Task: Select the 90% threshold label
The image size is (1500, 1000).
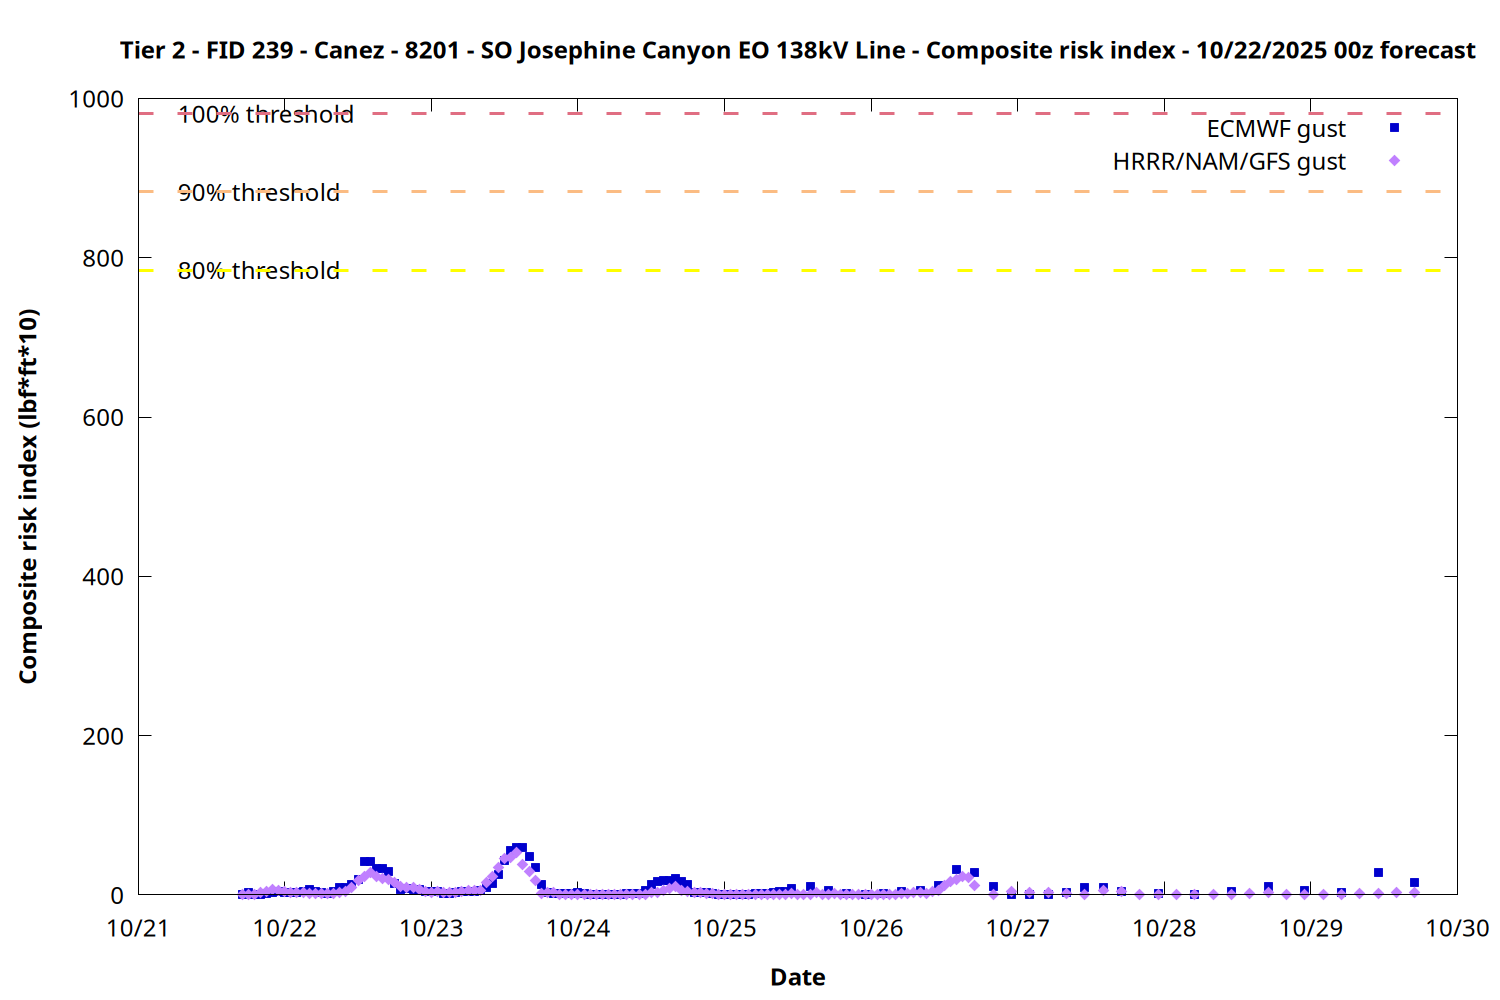Action: (258, 193)
